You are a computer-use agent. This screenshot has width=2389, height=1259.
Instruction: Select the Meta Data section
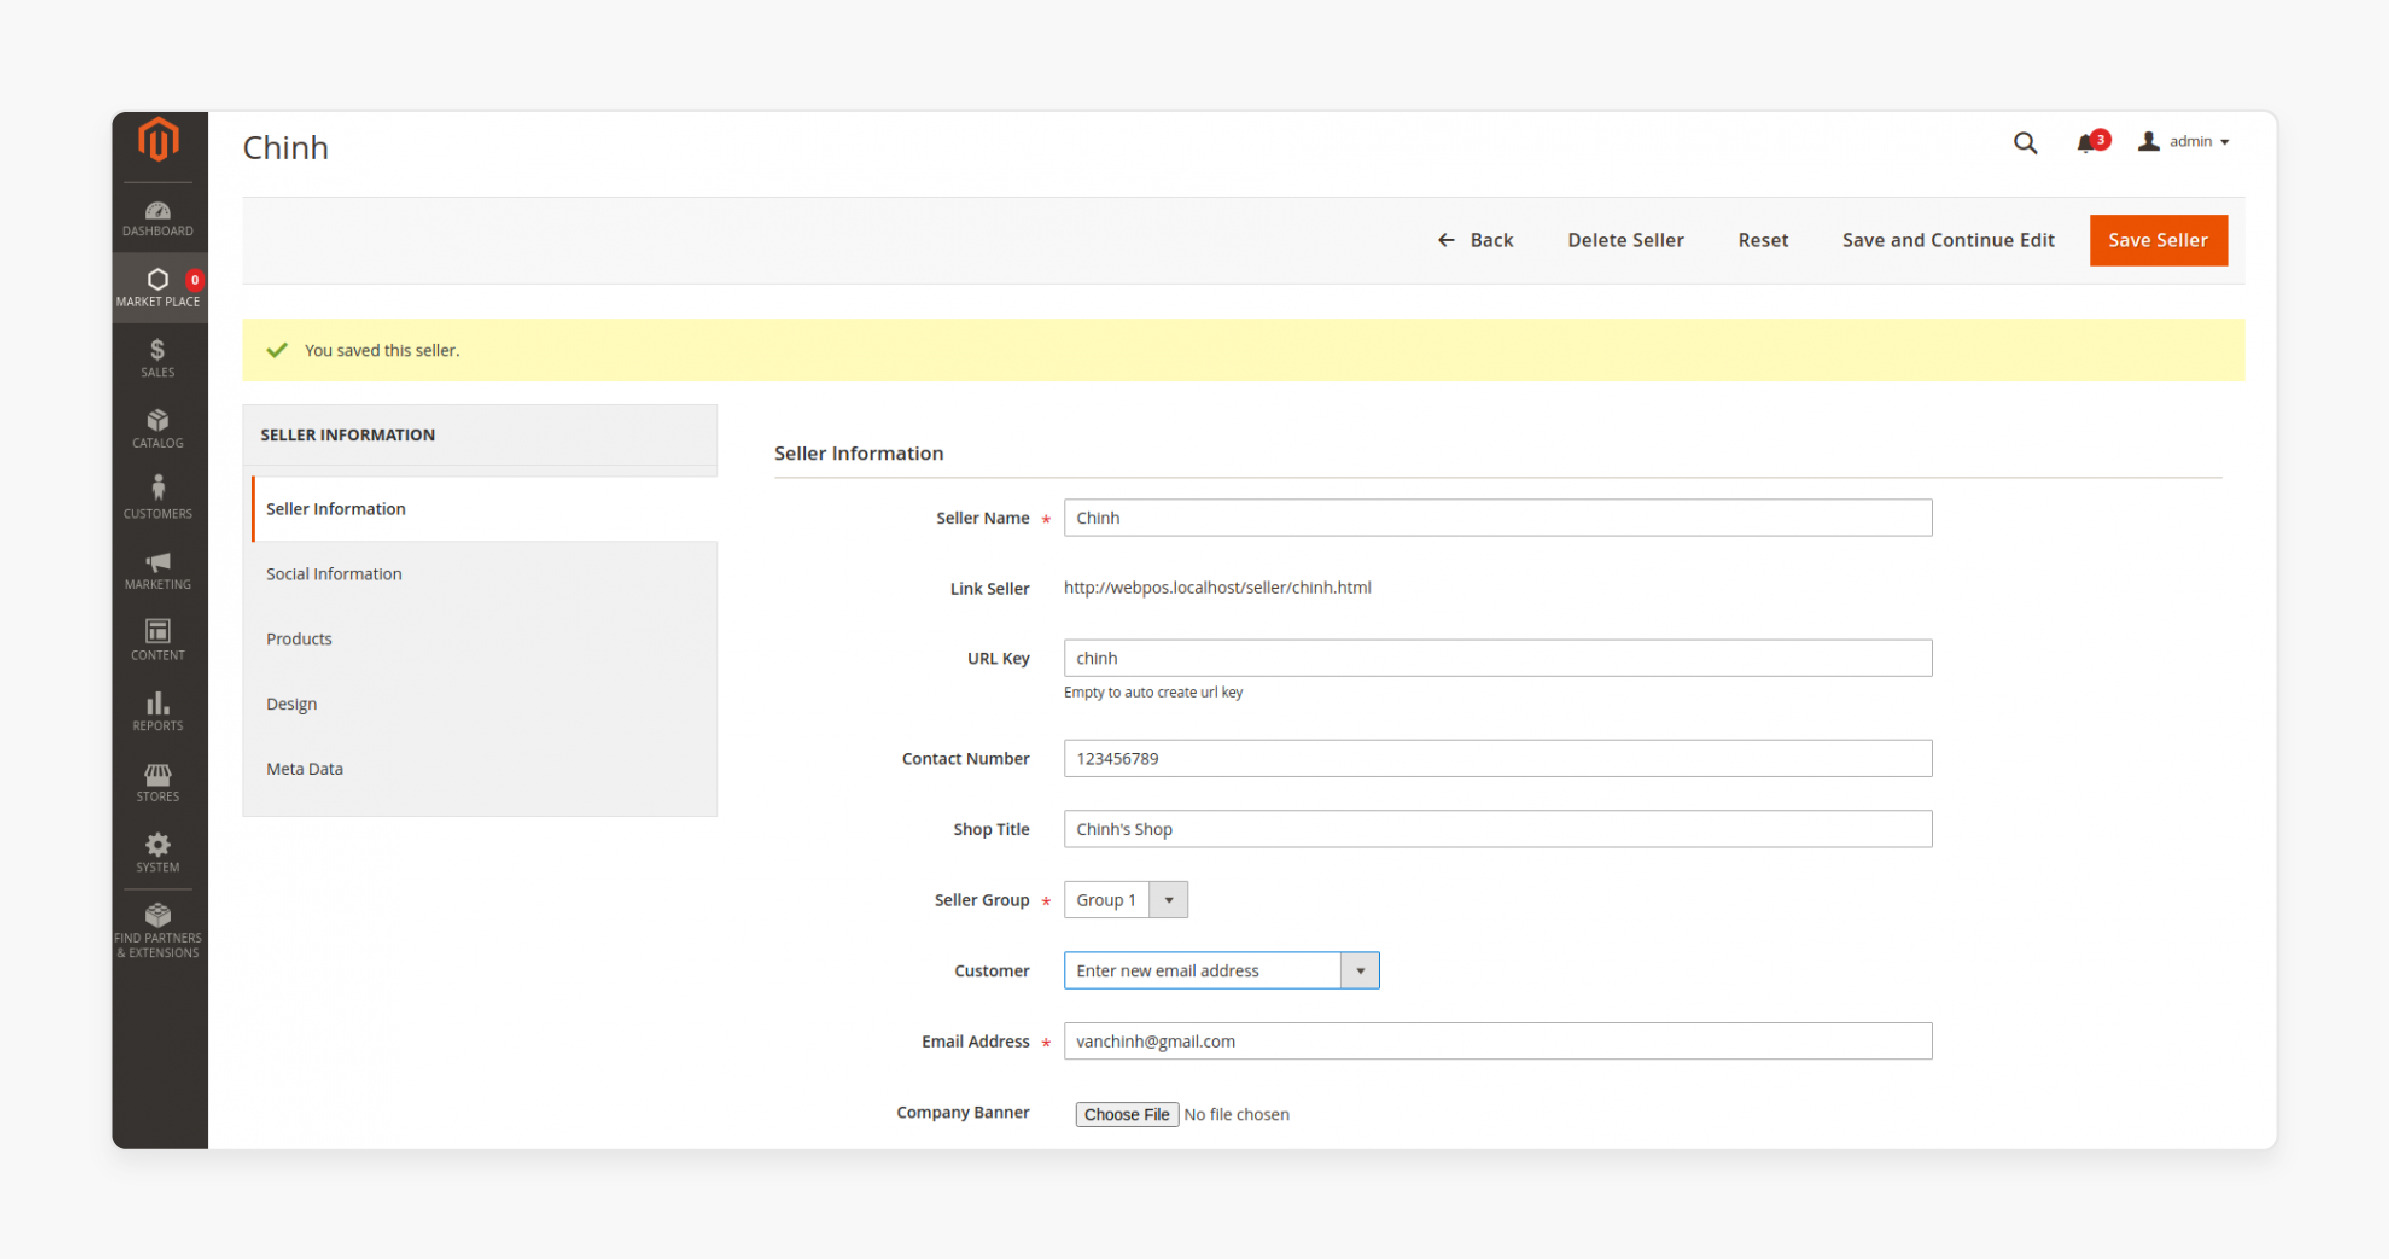tap(303, 768)
